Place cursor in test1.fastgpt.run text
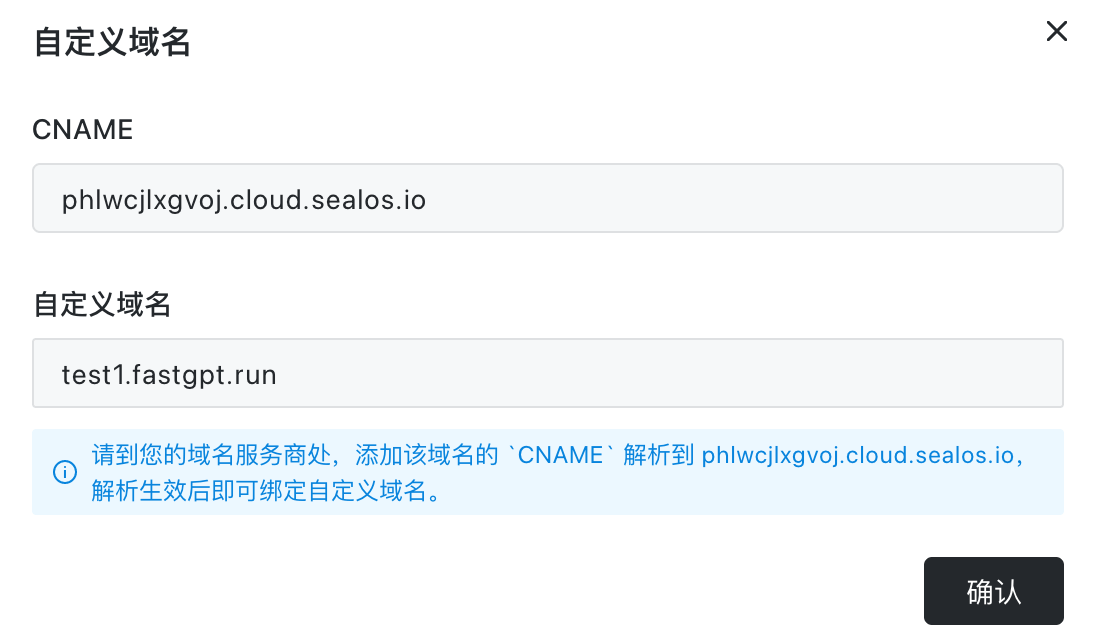The height and width of the screenshot is (642, 1094). pyautogui.click(x=169, y=375)
